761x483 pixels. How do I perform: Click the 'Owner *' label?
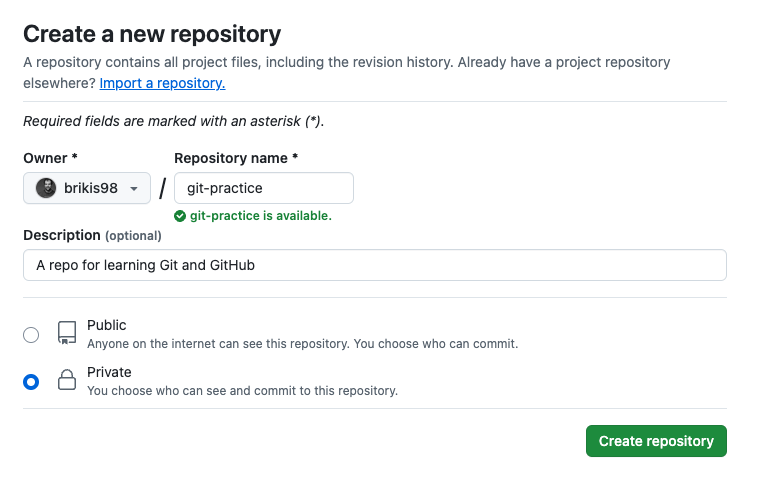click(50, 158)
